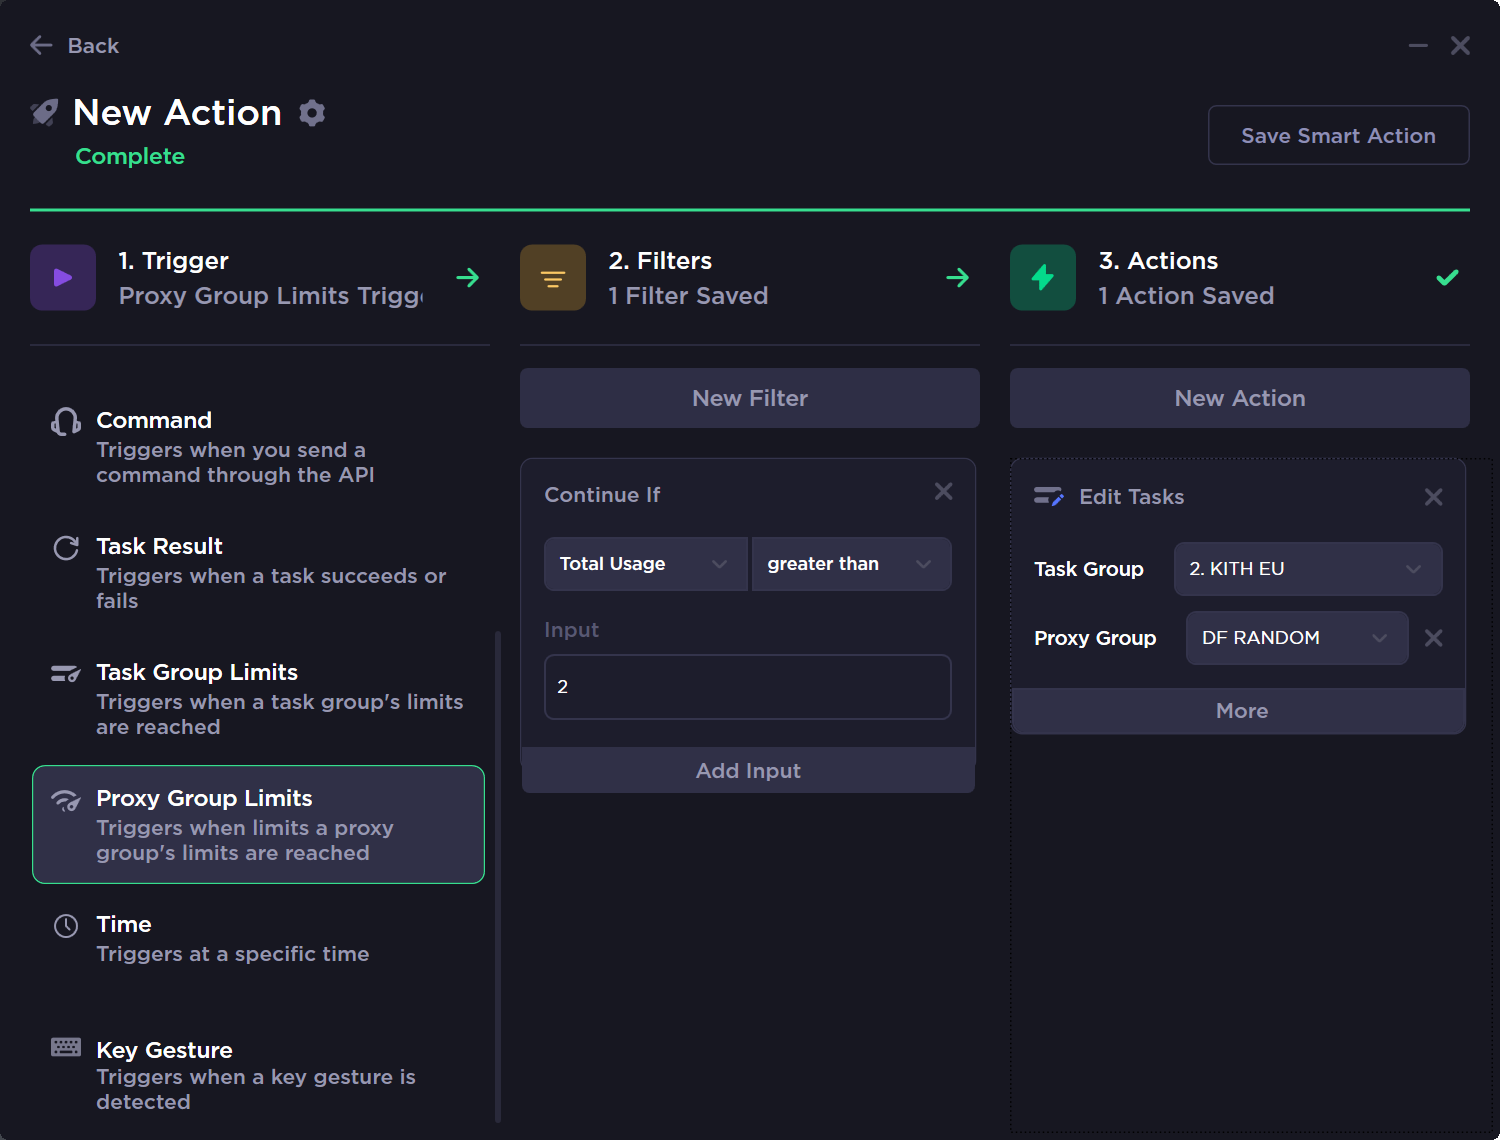Screen dimensions: 1500x1140
Task: Choose the Key Gesture trigger
Action: pos(258,1075)
